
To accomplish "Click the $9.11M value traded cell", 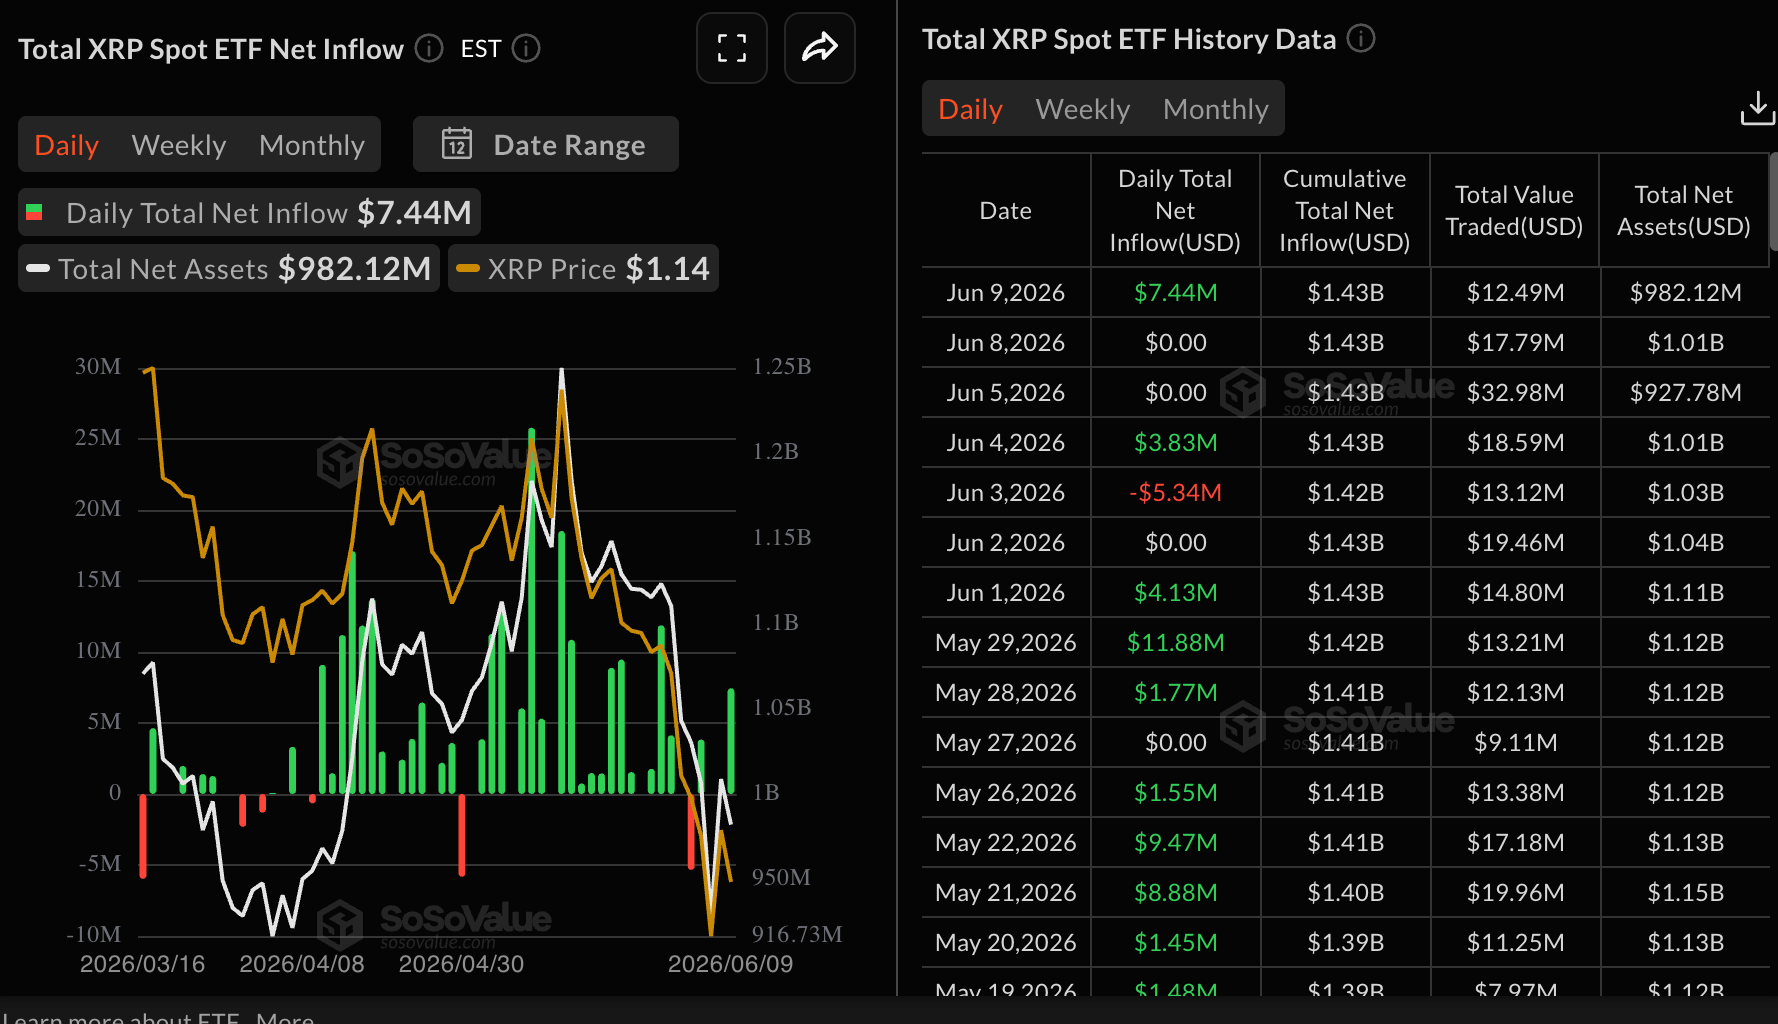I will tap(1515, 742).
